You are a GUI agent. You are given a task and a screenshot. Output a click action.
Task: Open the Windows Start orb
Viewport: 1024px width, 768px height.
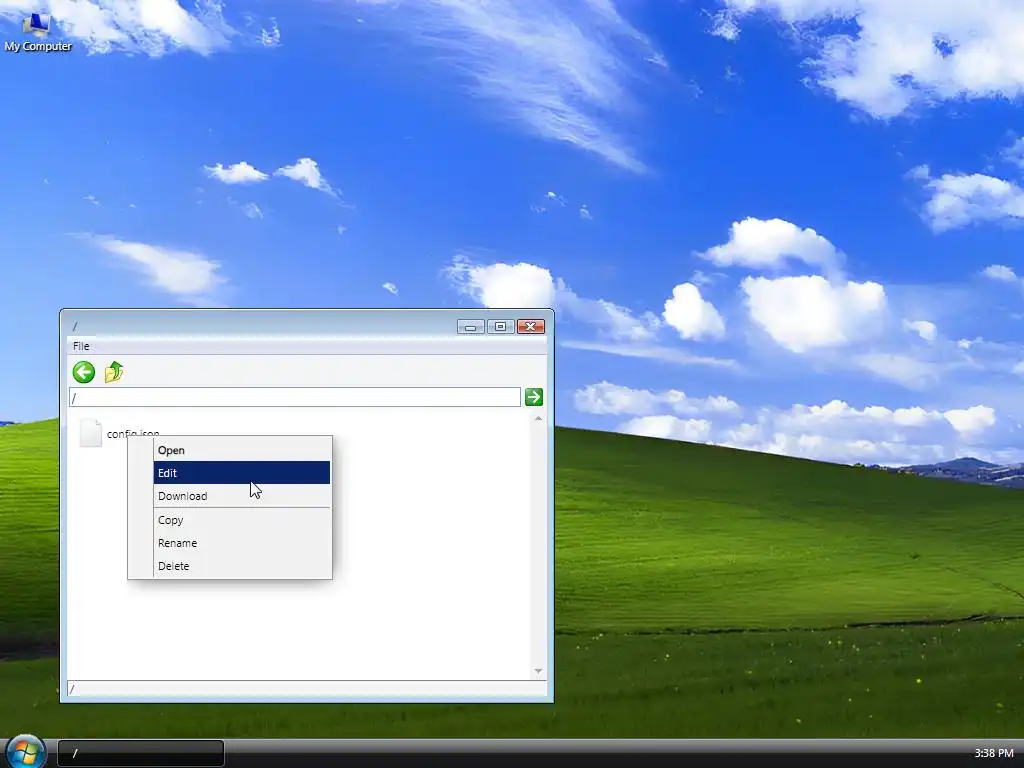pyautogui.click(x=25, y=752)
